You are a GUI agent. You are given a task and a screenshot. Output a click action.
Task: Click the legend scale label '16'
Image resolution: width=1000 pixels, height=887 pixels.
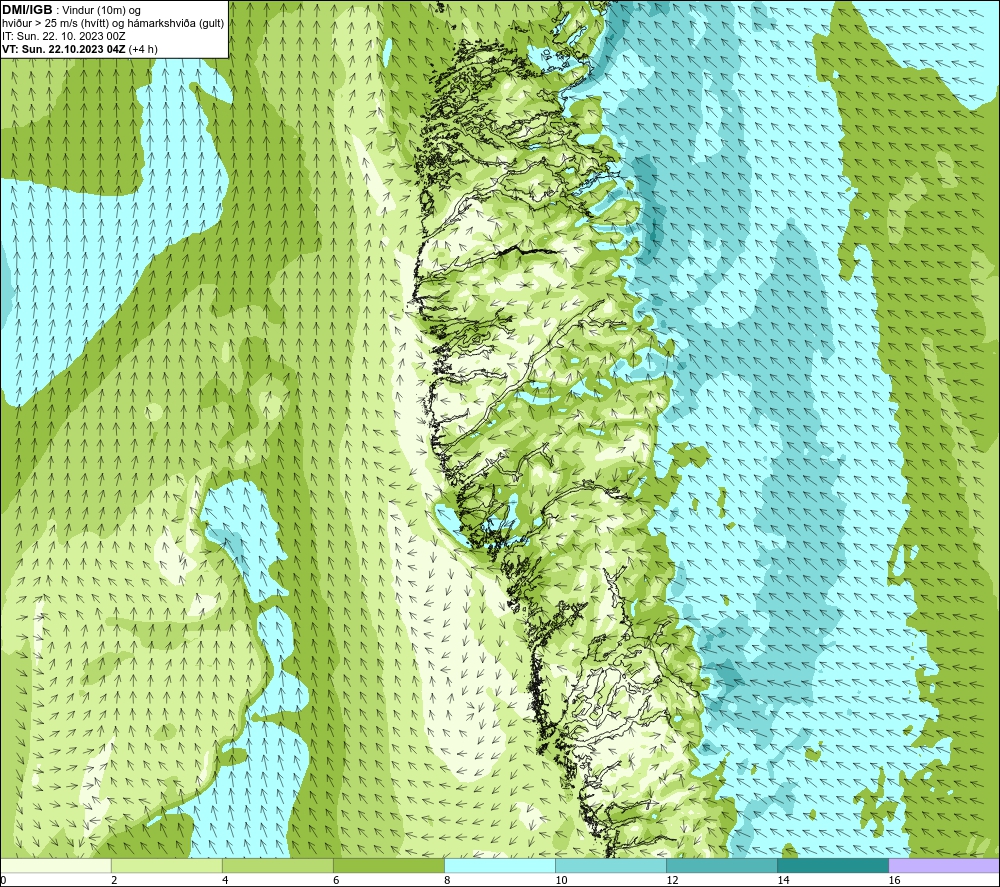pos(894,881)
